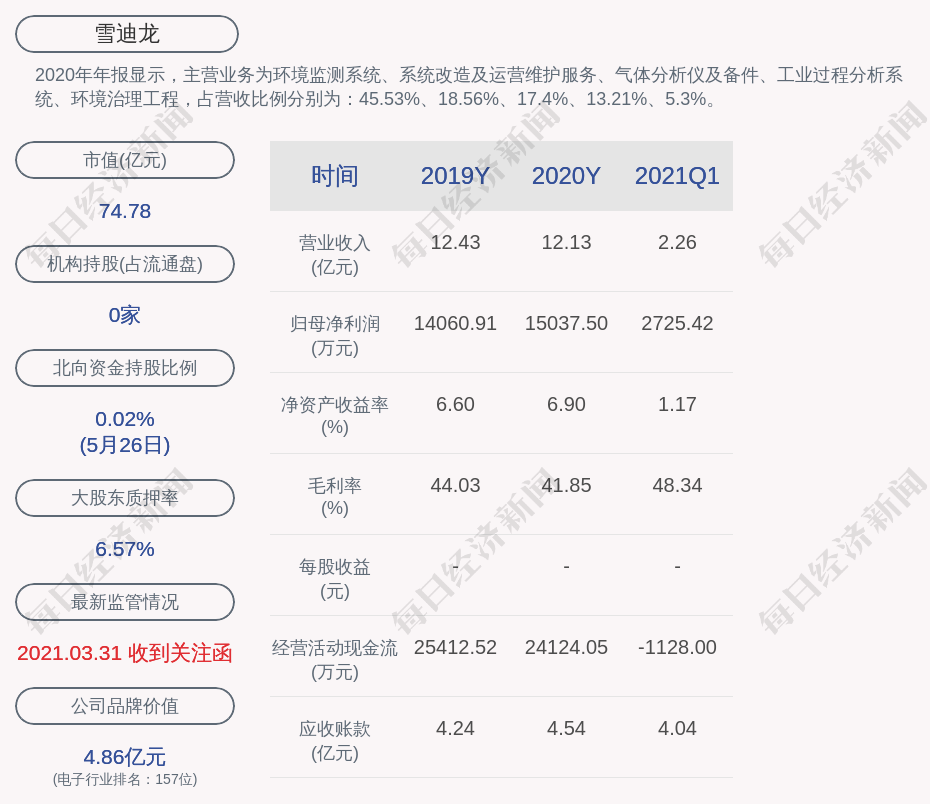Select gross margin 48.34
Viewport: 930px width, 804px height.
click(677, 486)
